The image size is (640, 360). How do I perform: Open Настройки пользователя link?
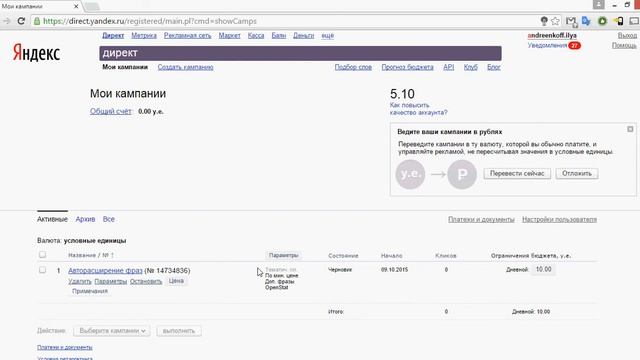tap(559, 219)
